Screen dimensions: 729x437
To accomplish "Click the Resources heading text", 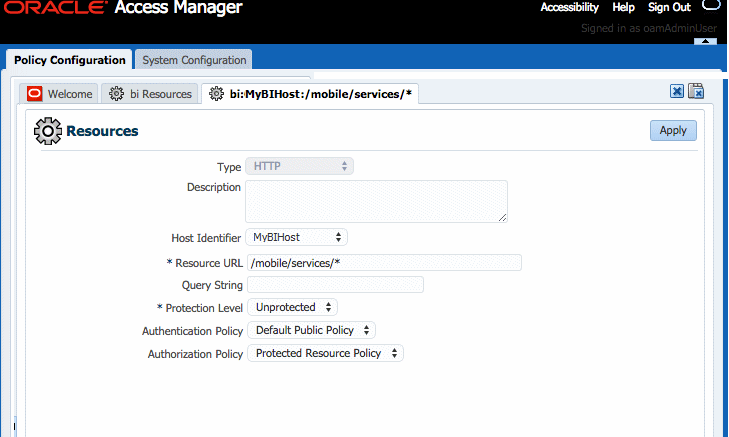I will pyautogui.click(x=102, y=131).
